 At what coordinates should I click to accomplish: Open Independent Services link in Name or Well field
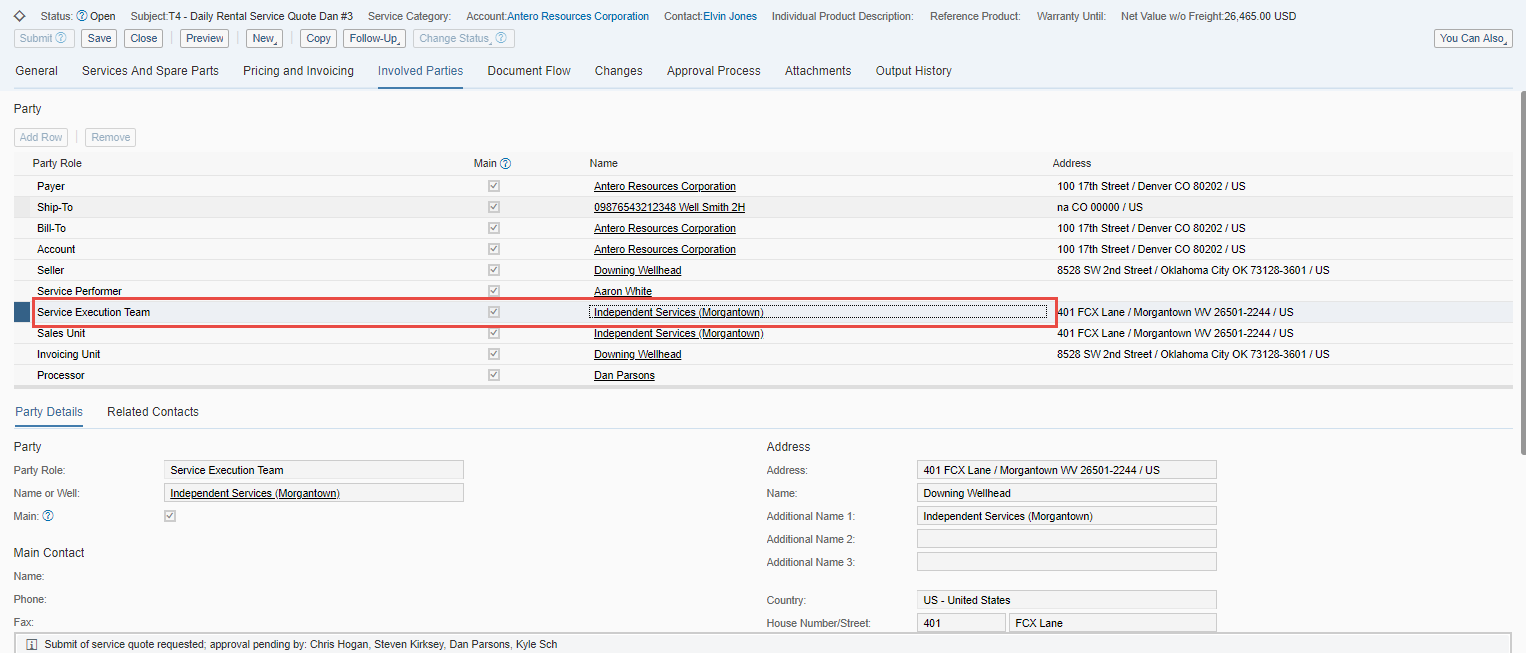pos(255,493)
